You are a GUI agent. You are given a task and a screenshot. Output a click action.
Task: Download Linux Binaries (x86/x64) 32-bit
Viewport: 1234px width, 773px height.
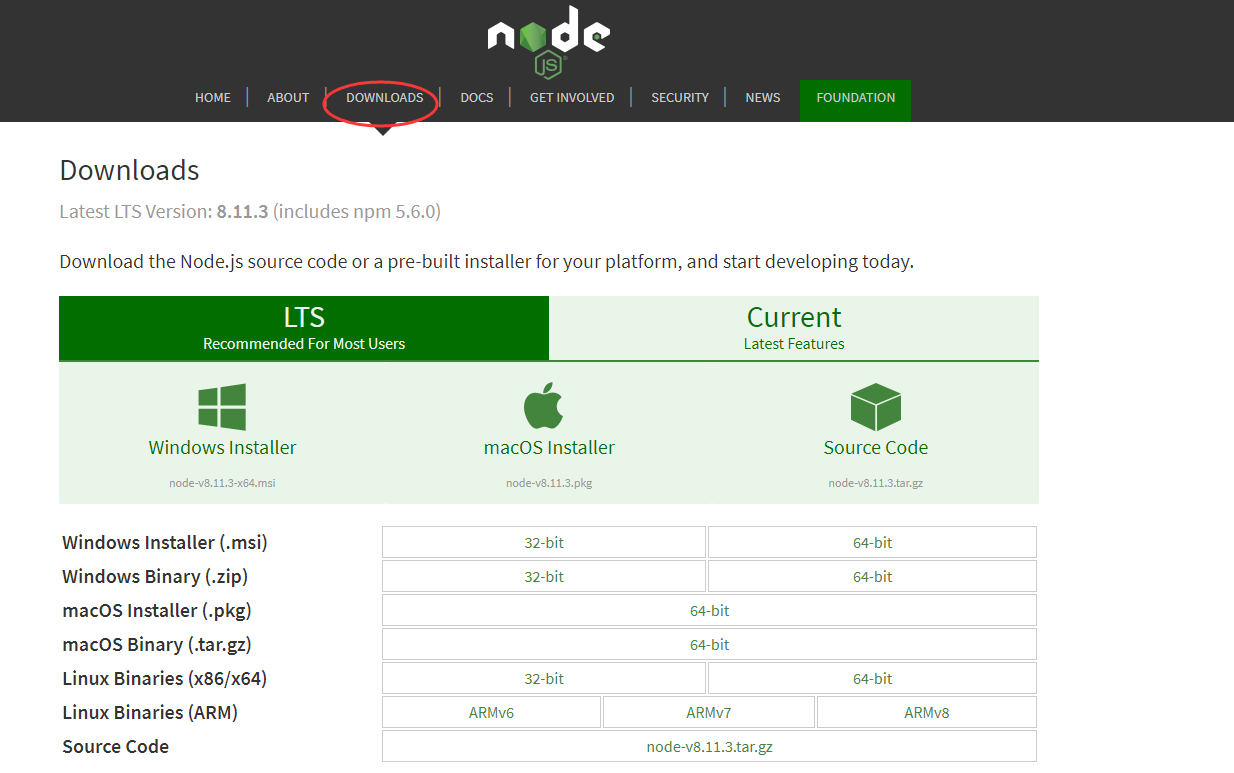pyautogui.click(x=544, y=678)
